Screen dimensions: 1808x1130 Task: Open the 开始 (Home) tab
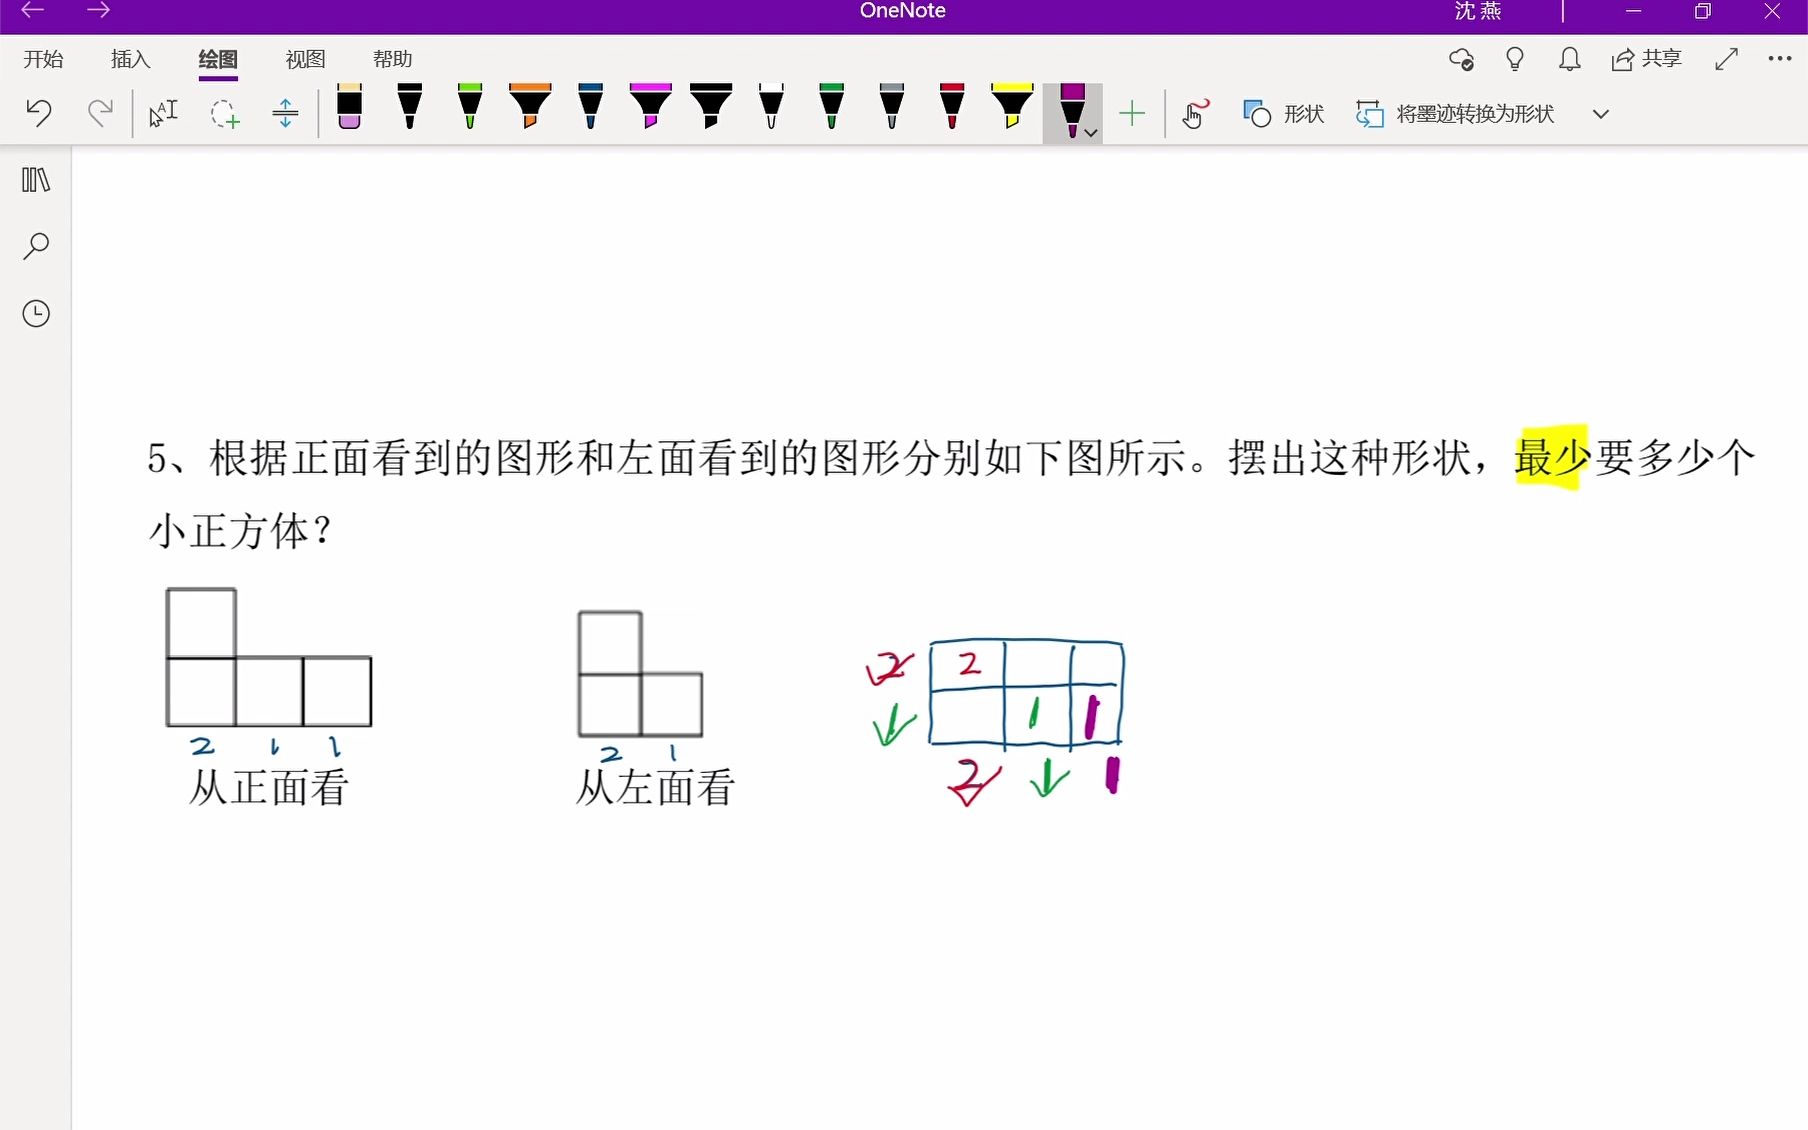click(x=43, y=59)
